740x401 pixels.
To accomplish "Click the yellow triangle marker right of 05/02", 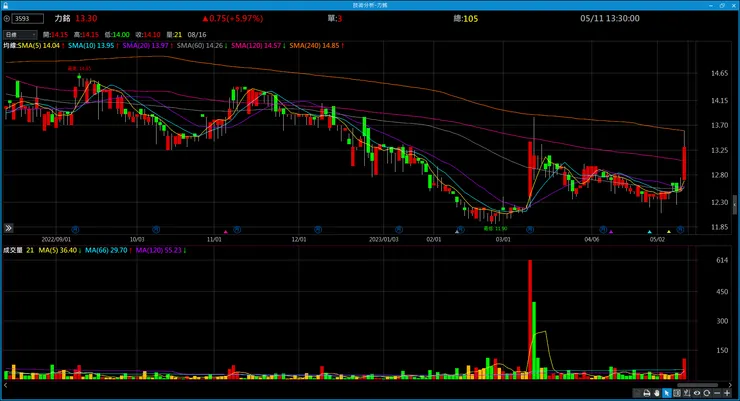I will pos(669,232).
